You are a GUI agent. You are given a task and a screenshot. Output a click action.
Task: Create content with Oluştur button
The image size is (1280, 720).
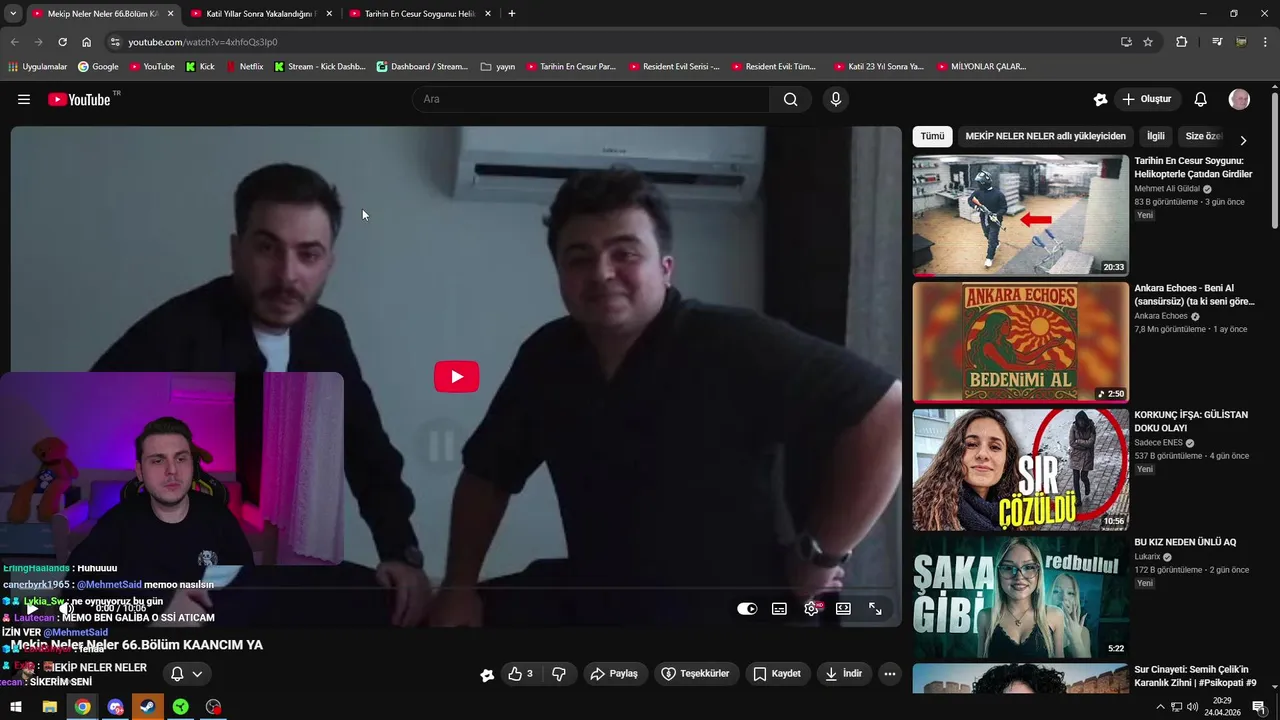[x=1146, y=99]
